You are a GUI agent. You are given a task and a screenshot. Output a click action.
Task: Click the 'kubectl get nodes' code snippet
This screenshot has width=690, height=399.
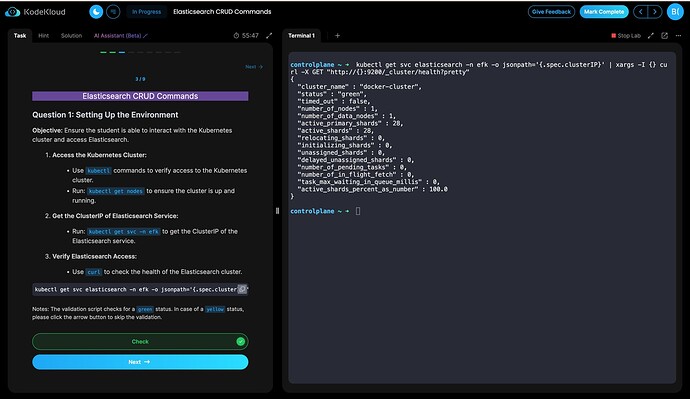coord(116,191)
